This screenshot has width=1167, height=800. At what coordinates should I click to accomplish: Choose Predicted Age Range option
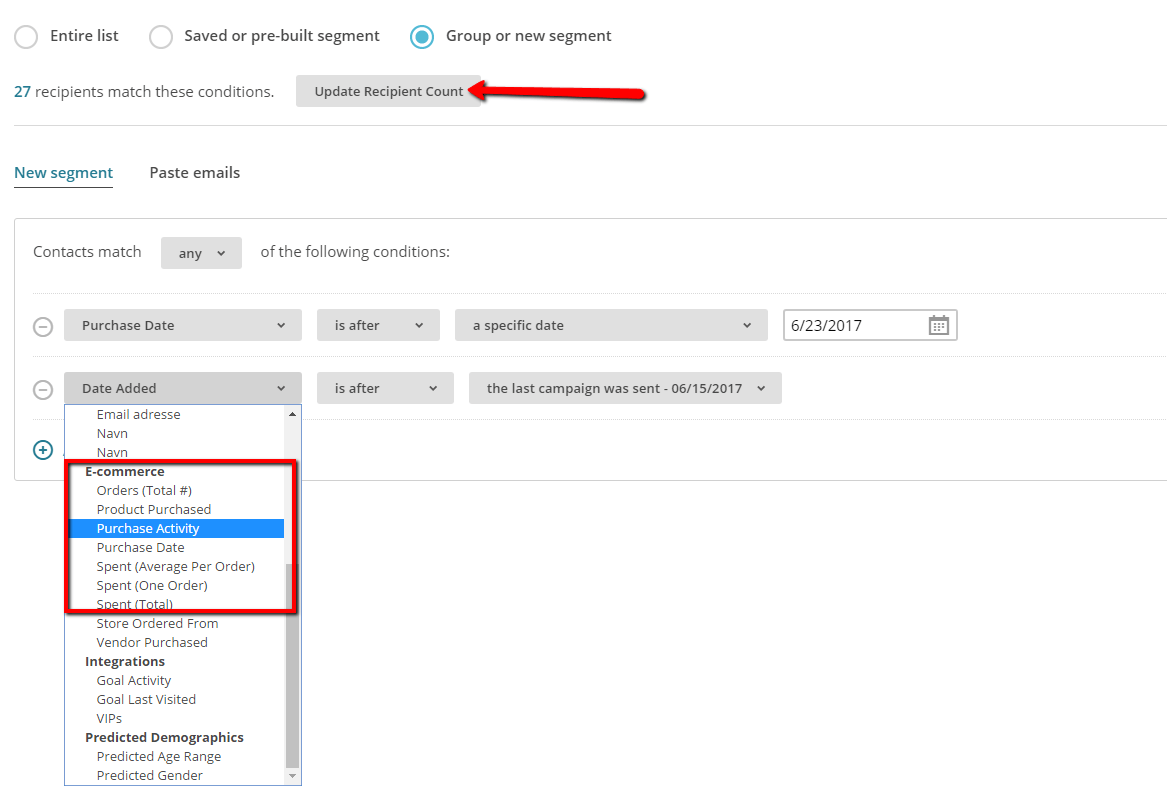coord(159,756)
